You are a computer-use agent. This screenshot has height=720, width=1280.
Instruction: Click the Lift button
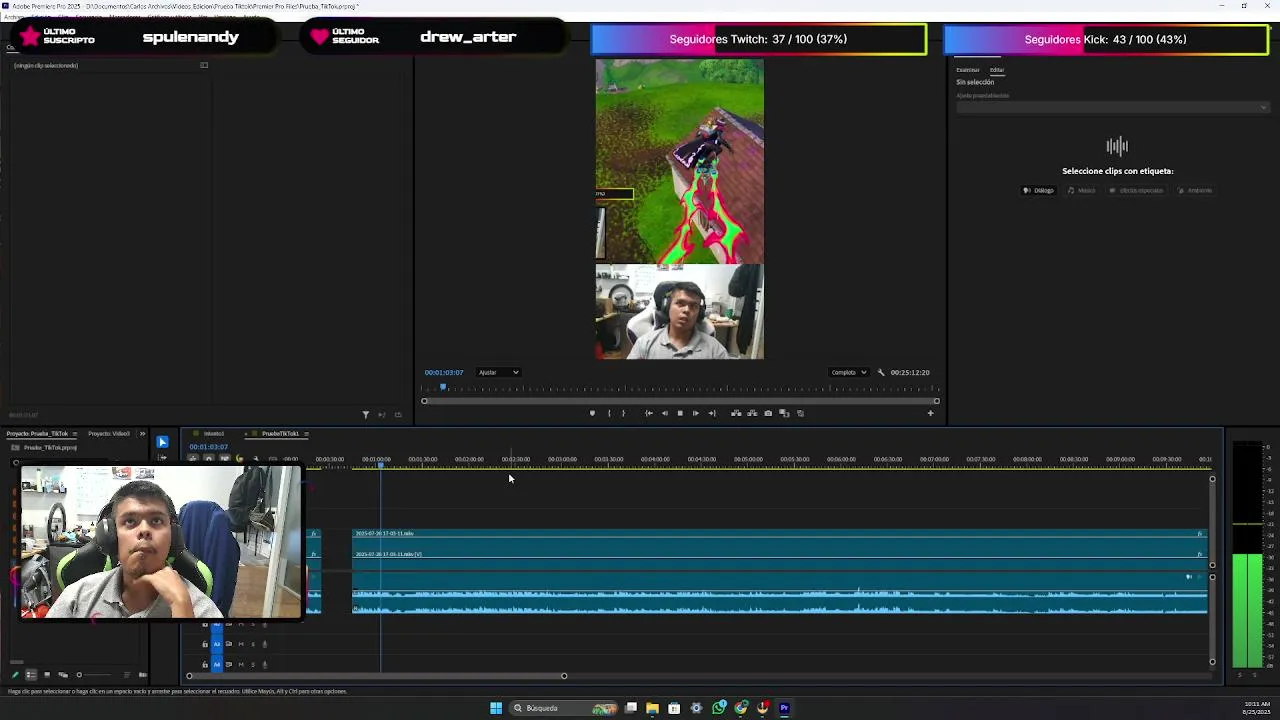pos(736,413)
